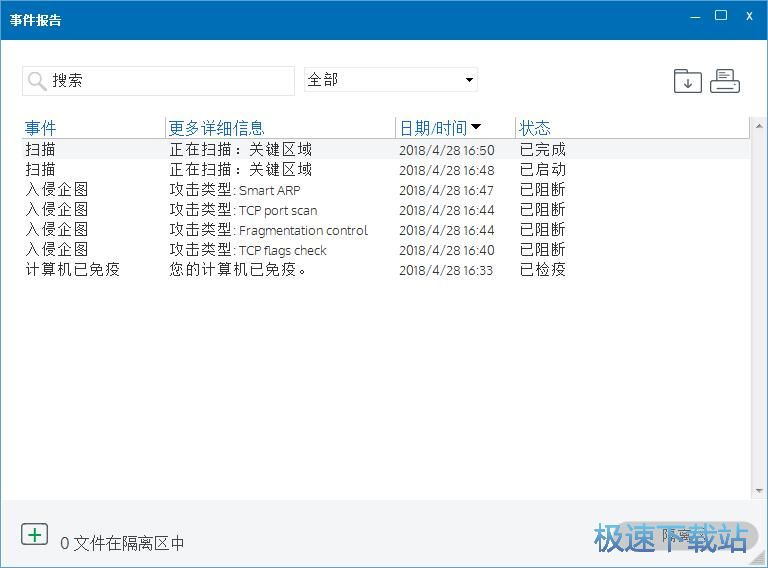The height and width of the screenshot is (568, 768).
Task: Sort by the 事件 column header
Action: (x=41, y=128)
